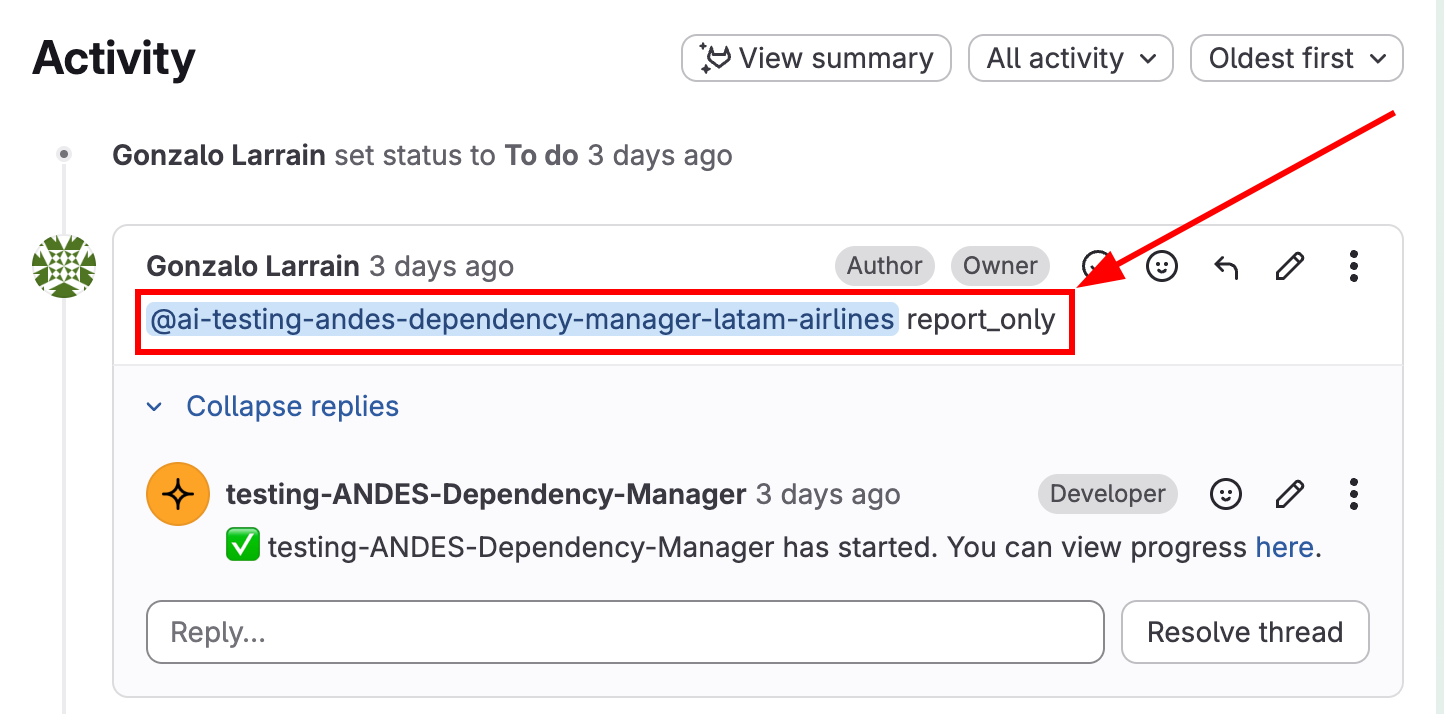Click the Resolve thread button
This screenshot has width=1444, height=714.
1245,632
